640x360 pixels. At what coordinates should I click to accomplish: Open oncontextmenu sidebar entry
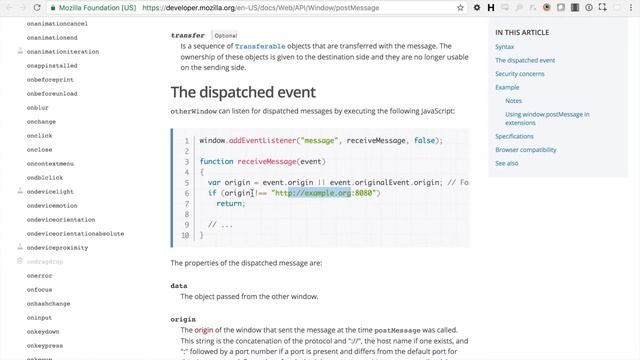pos(50,164)
